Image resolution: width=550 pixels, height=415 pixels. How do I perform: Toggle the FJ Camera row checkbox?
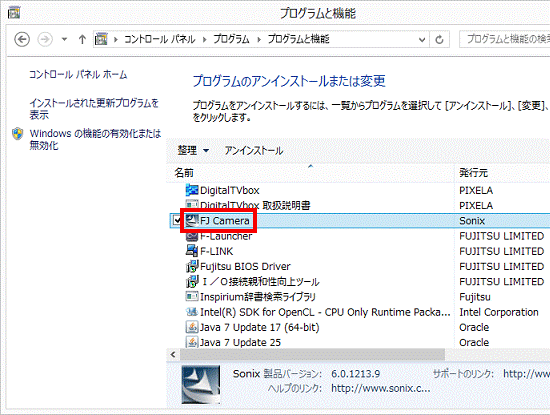tap(177, 220)
